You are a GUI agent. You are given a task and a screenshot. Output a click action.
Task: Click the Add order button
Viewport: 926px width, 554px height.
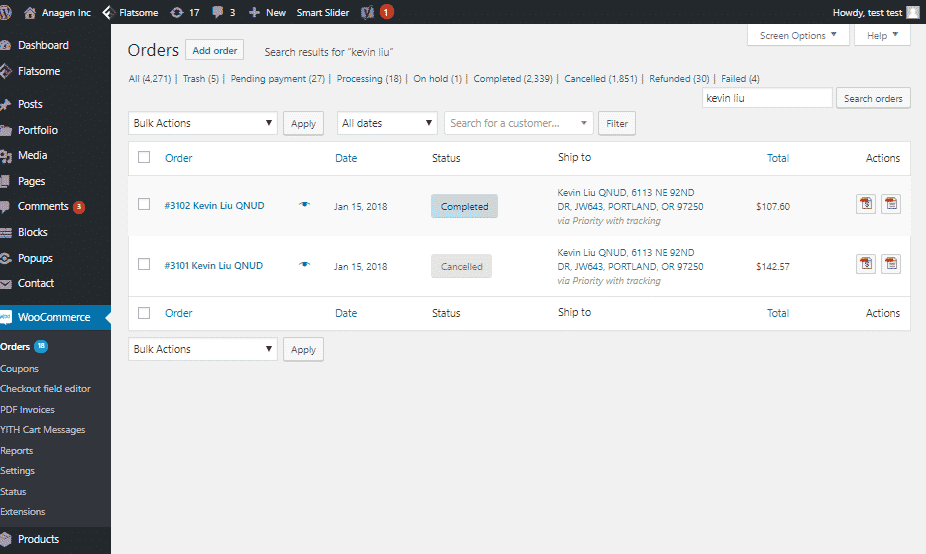[214, 50]
